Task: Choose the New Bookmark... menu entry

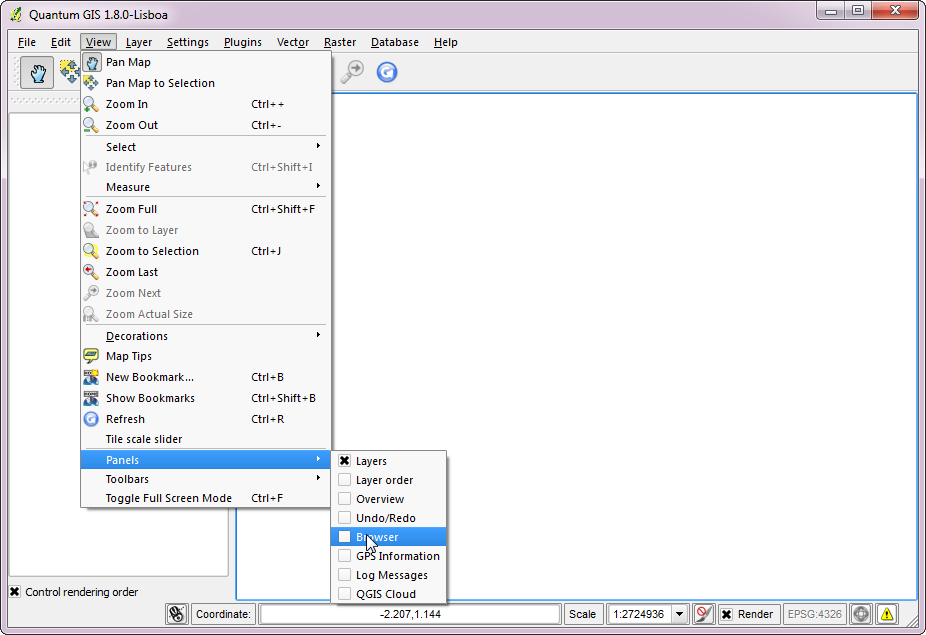Action: 205,377
